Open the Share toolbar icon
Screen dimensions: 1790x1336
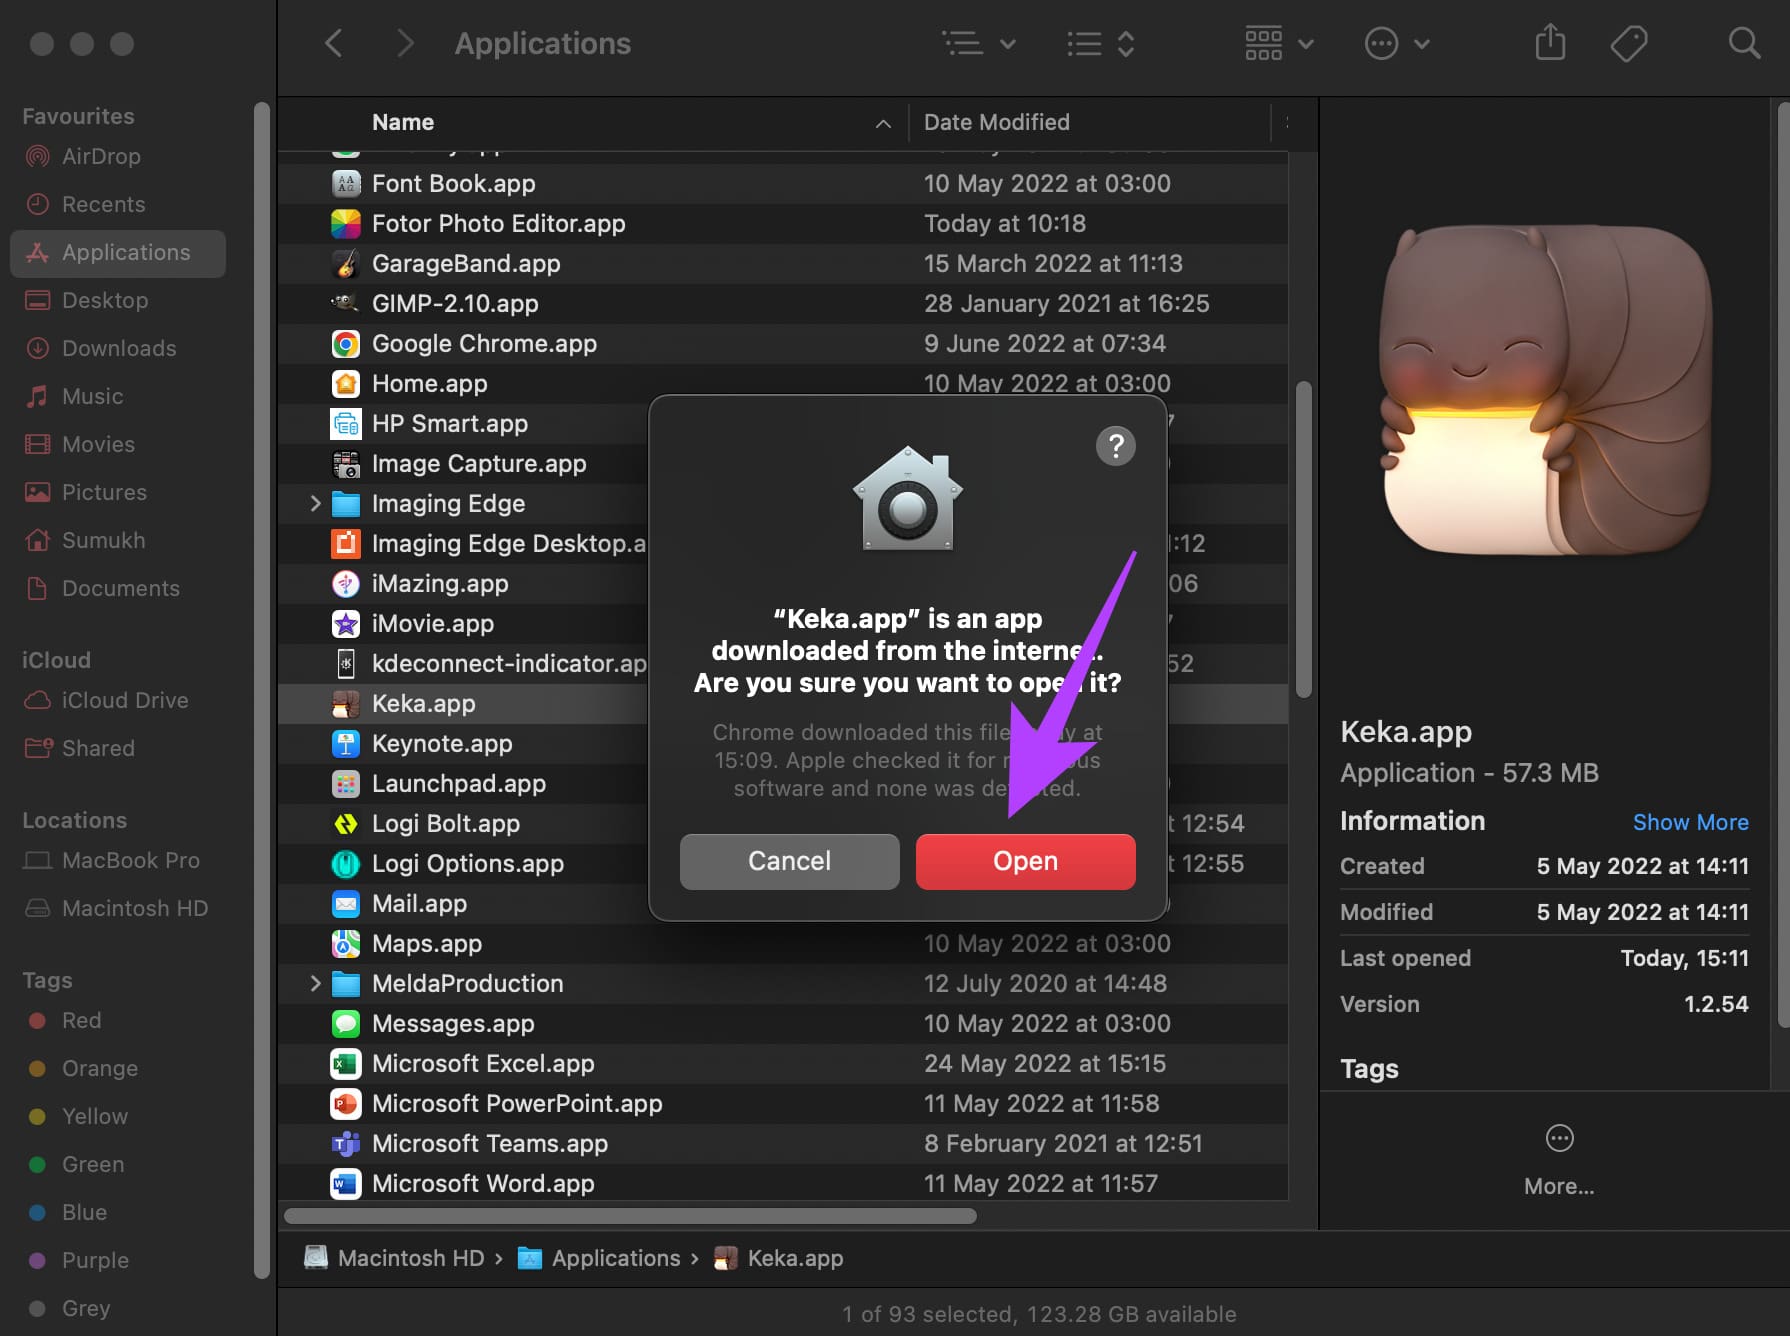[1550, 43]
